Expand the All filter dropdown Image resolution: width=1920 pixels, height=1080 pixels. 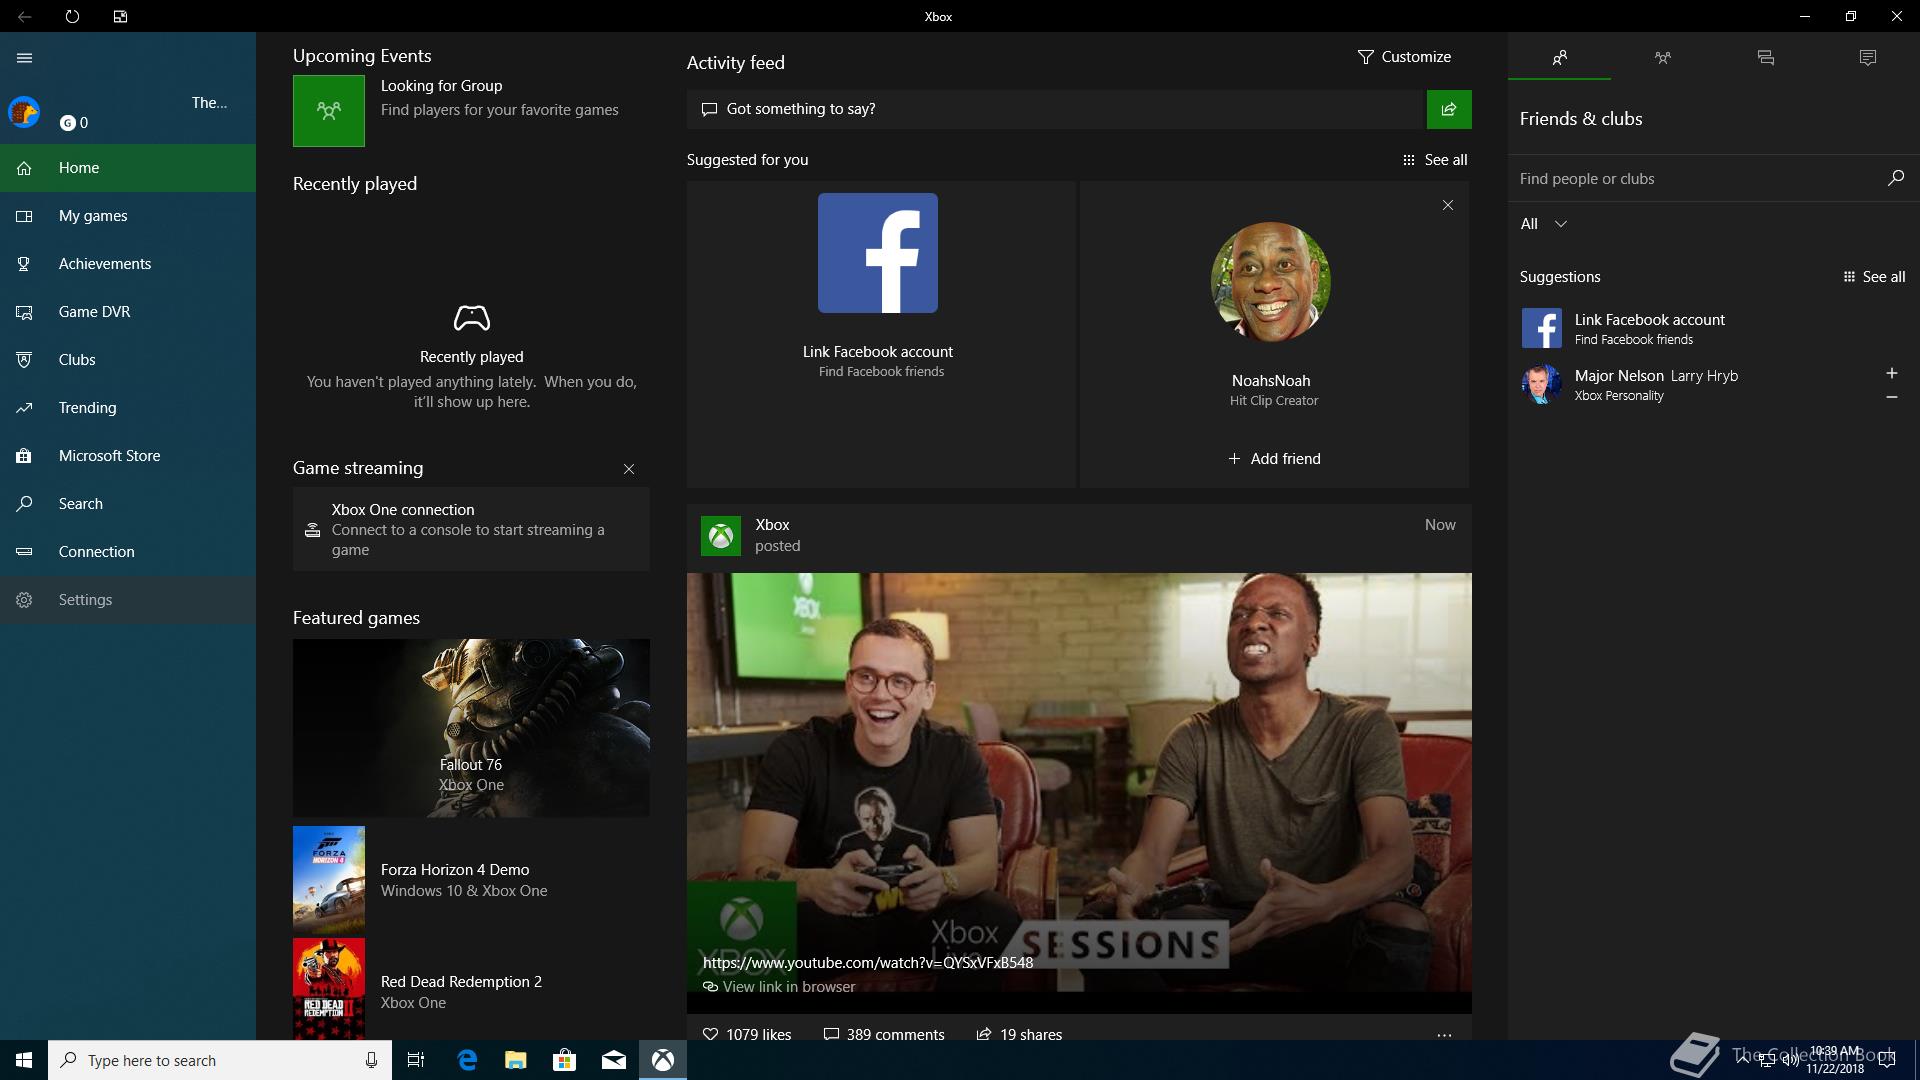[1544, 224]
